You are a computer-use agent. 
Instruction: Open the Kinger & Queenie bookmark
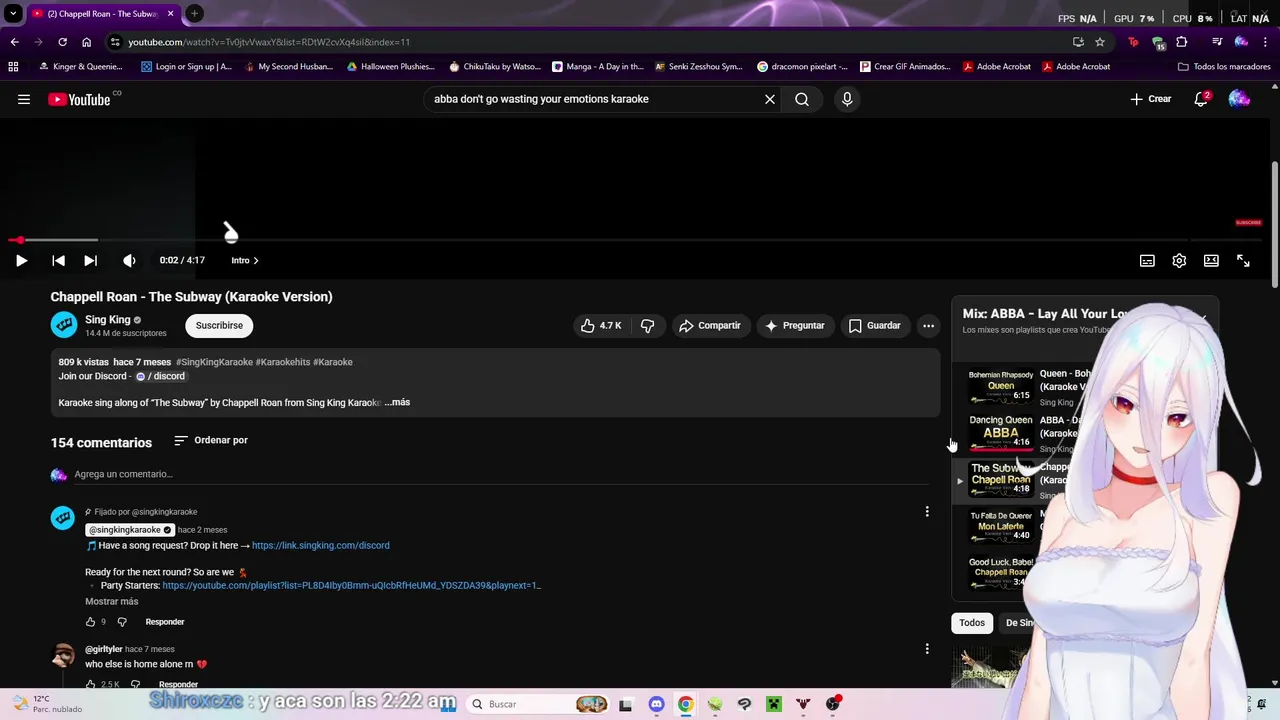[81, 67]
